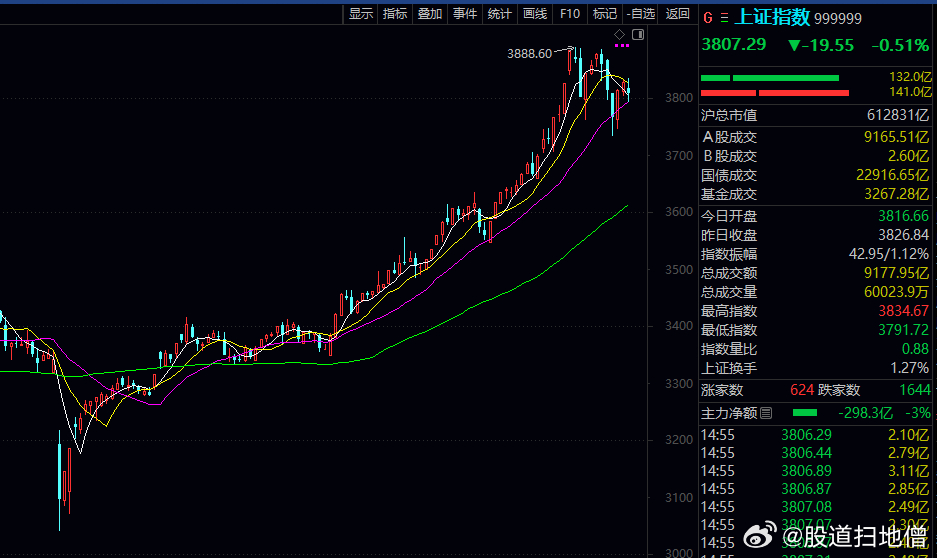This screenshot has width=937, height=558.
Task: Click the green 主力净额 flow bar
Action: pyautogui.click(x=804, y=413)
